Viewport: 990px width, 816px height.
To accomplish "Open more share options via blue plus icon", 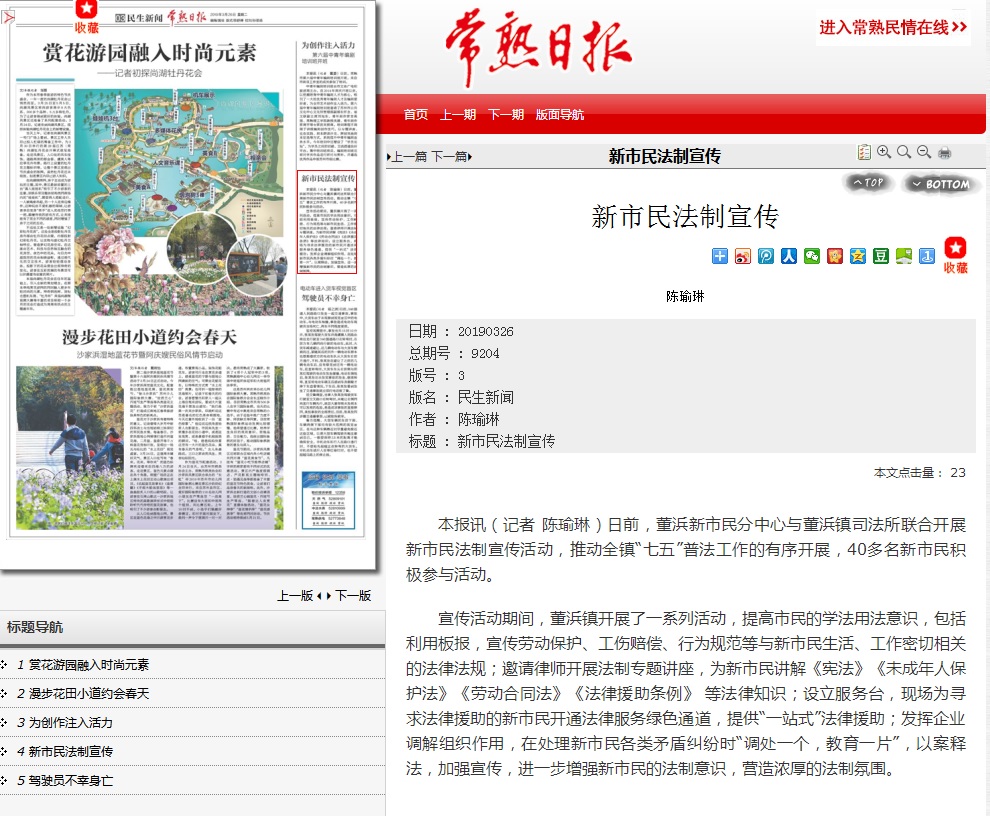I will pyautogui.click(x=720, y=256).
